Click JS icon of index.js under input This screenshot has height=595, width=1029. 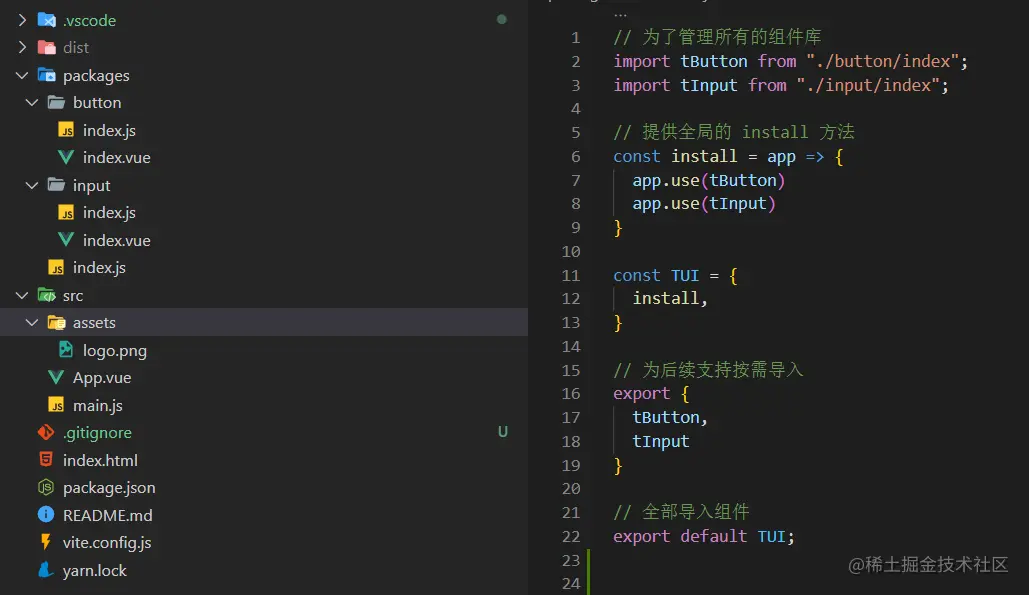coord(66,213)
